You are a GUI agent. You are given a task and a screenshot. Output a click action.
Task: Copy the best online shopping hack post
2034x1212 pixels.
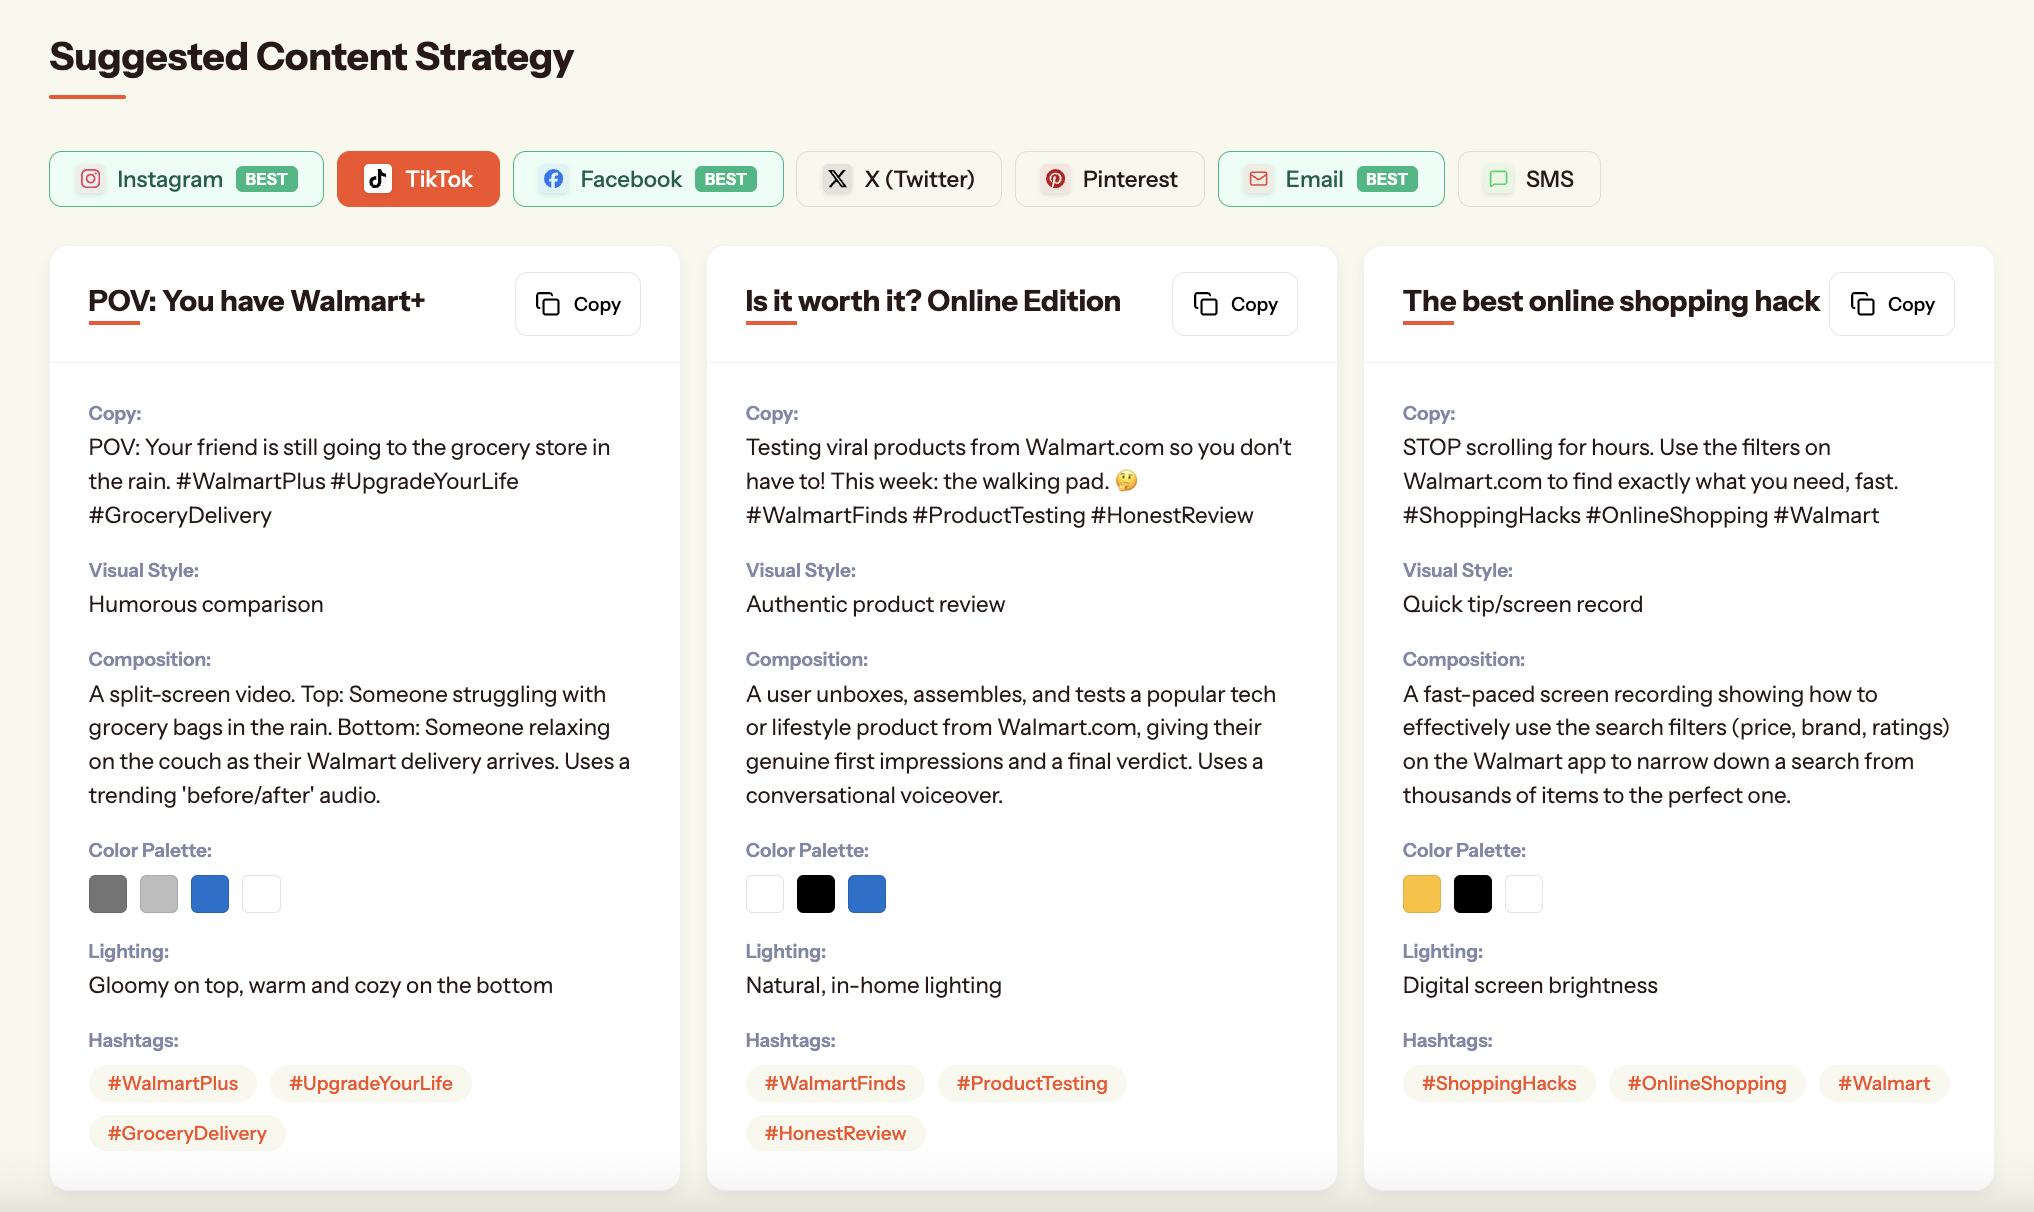pyautogui.click(x=1891, y=304)
